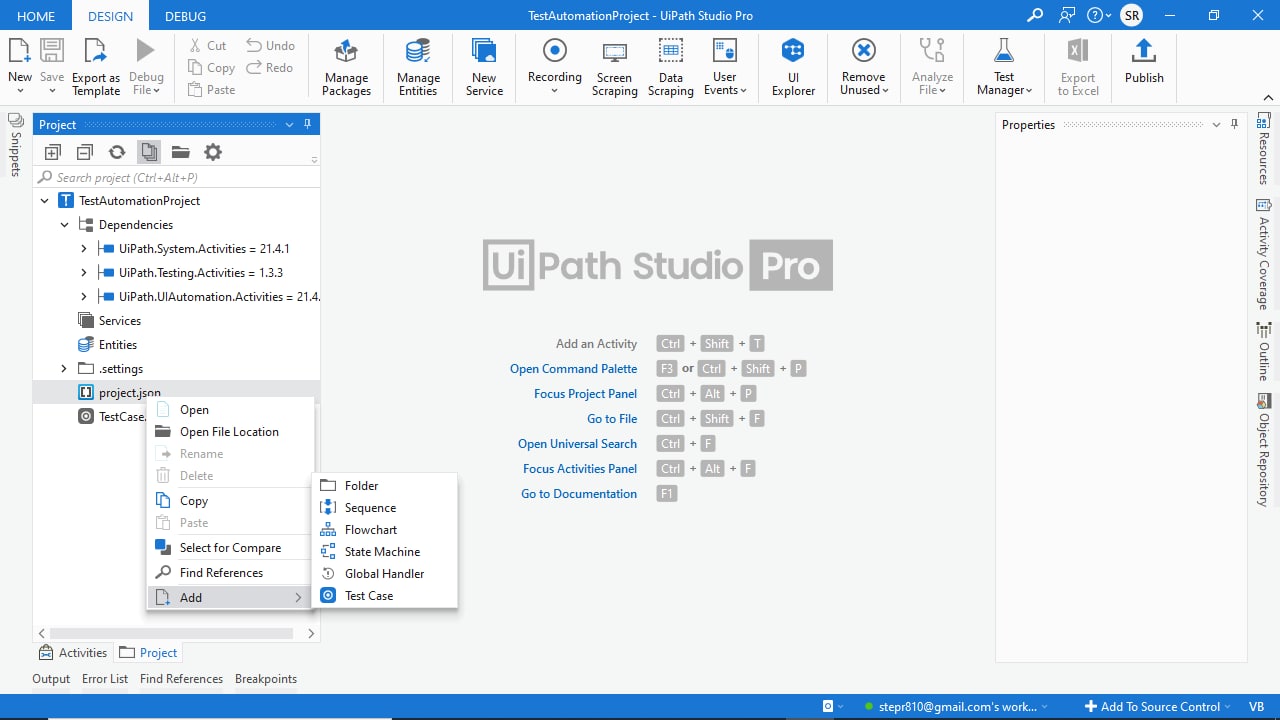Open the Resources side panel
The image size is (1280, 720).
(1263, 149)
